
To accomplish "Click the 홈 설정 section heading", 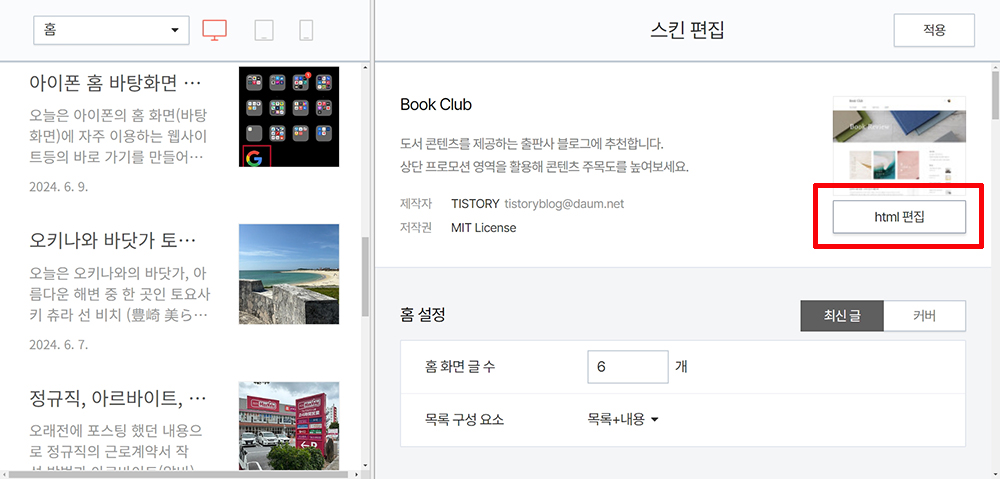I will 422,314.
